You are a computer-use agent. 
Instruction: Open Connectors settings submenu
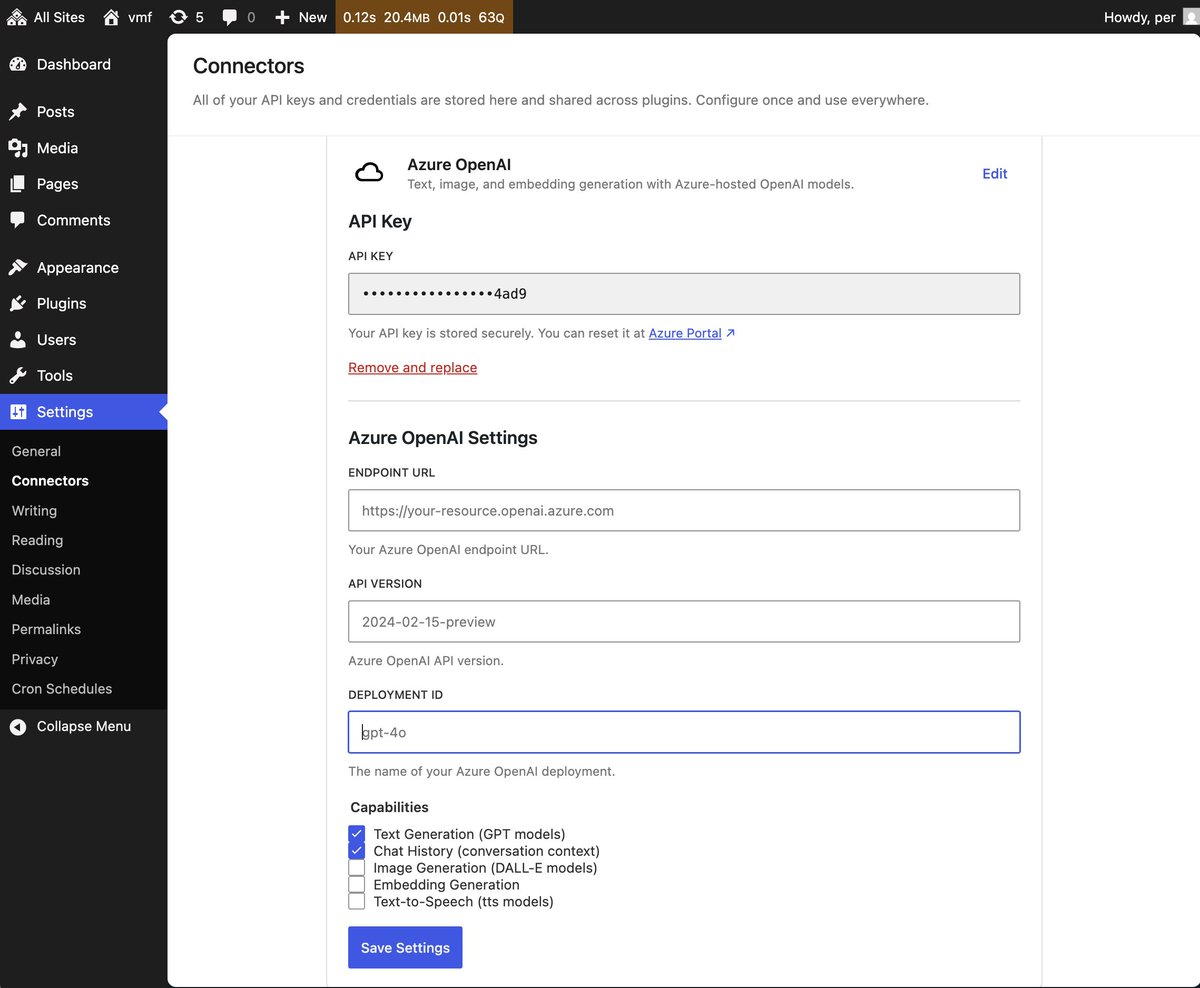[x=50, y=481]
